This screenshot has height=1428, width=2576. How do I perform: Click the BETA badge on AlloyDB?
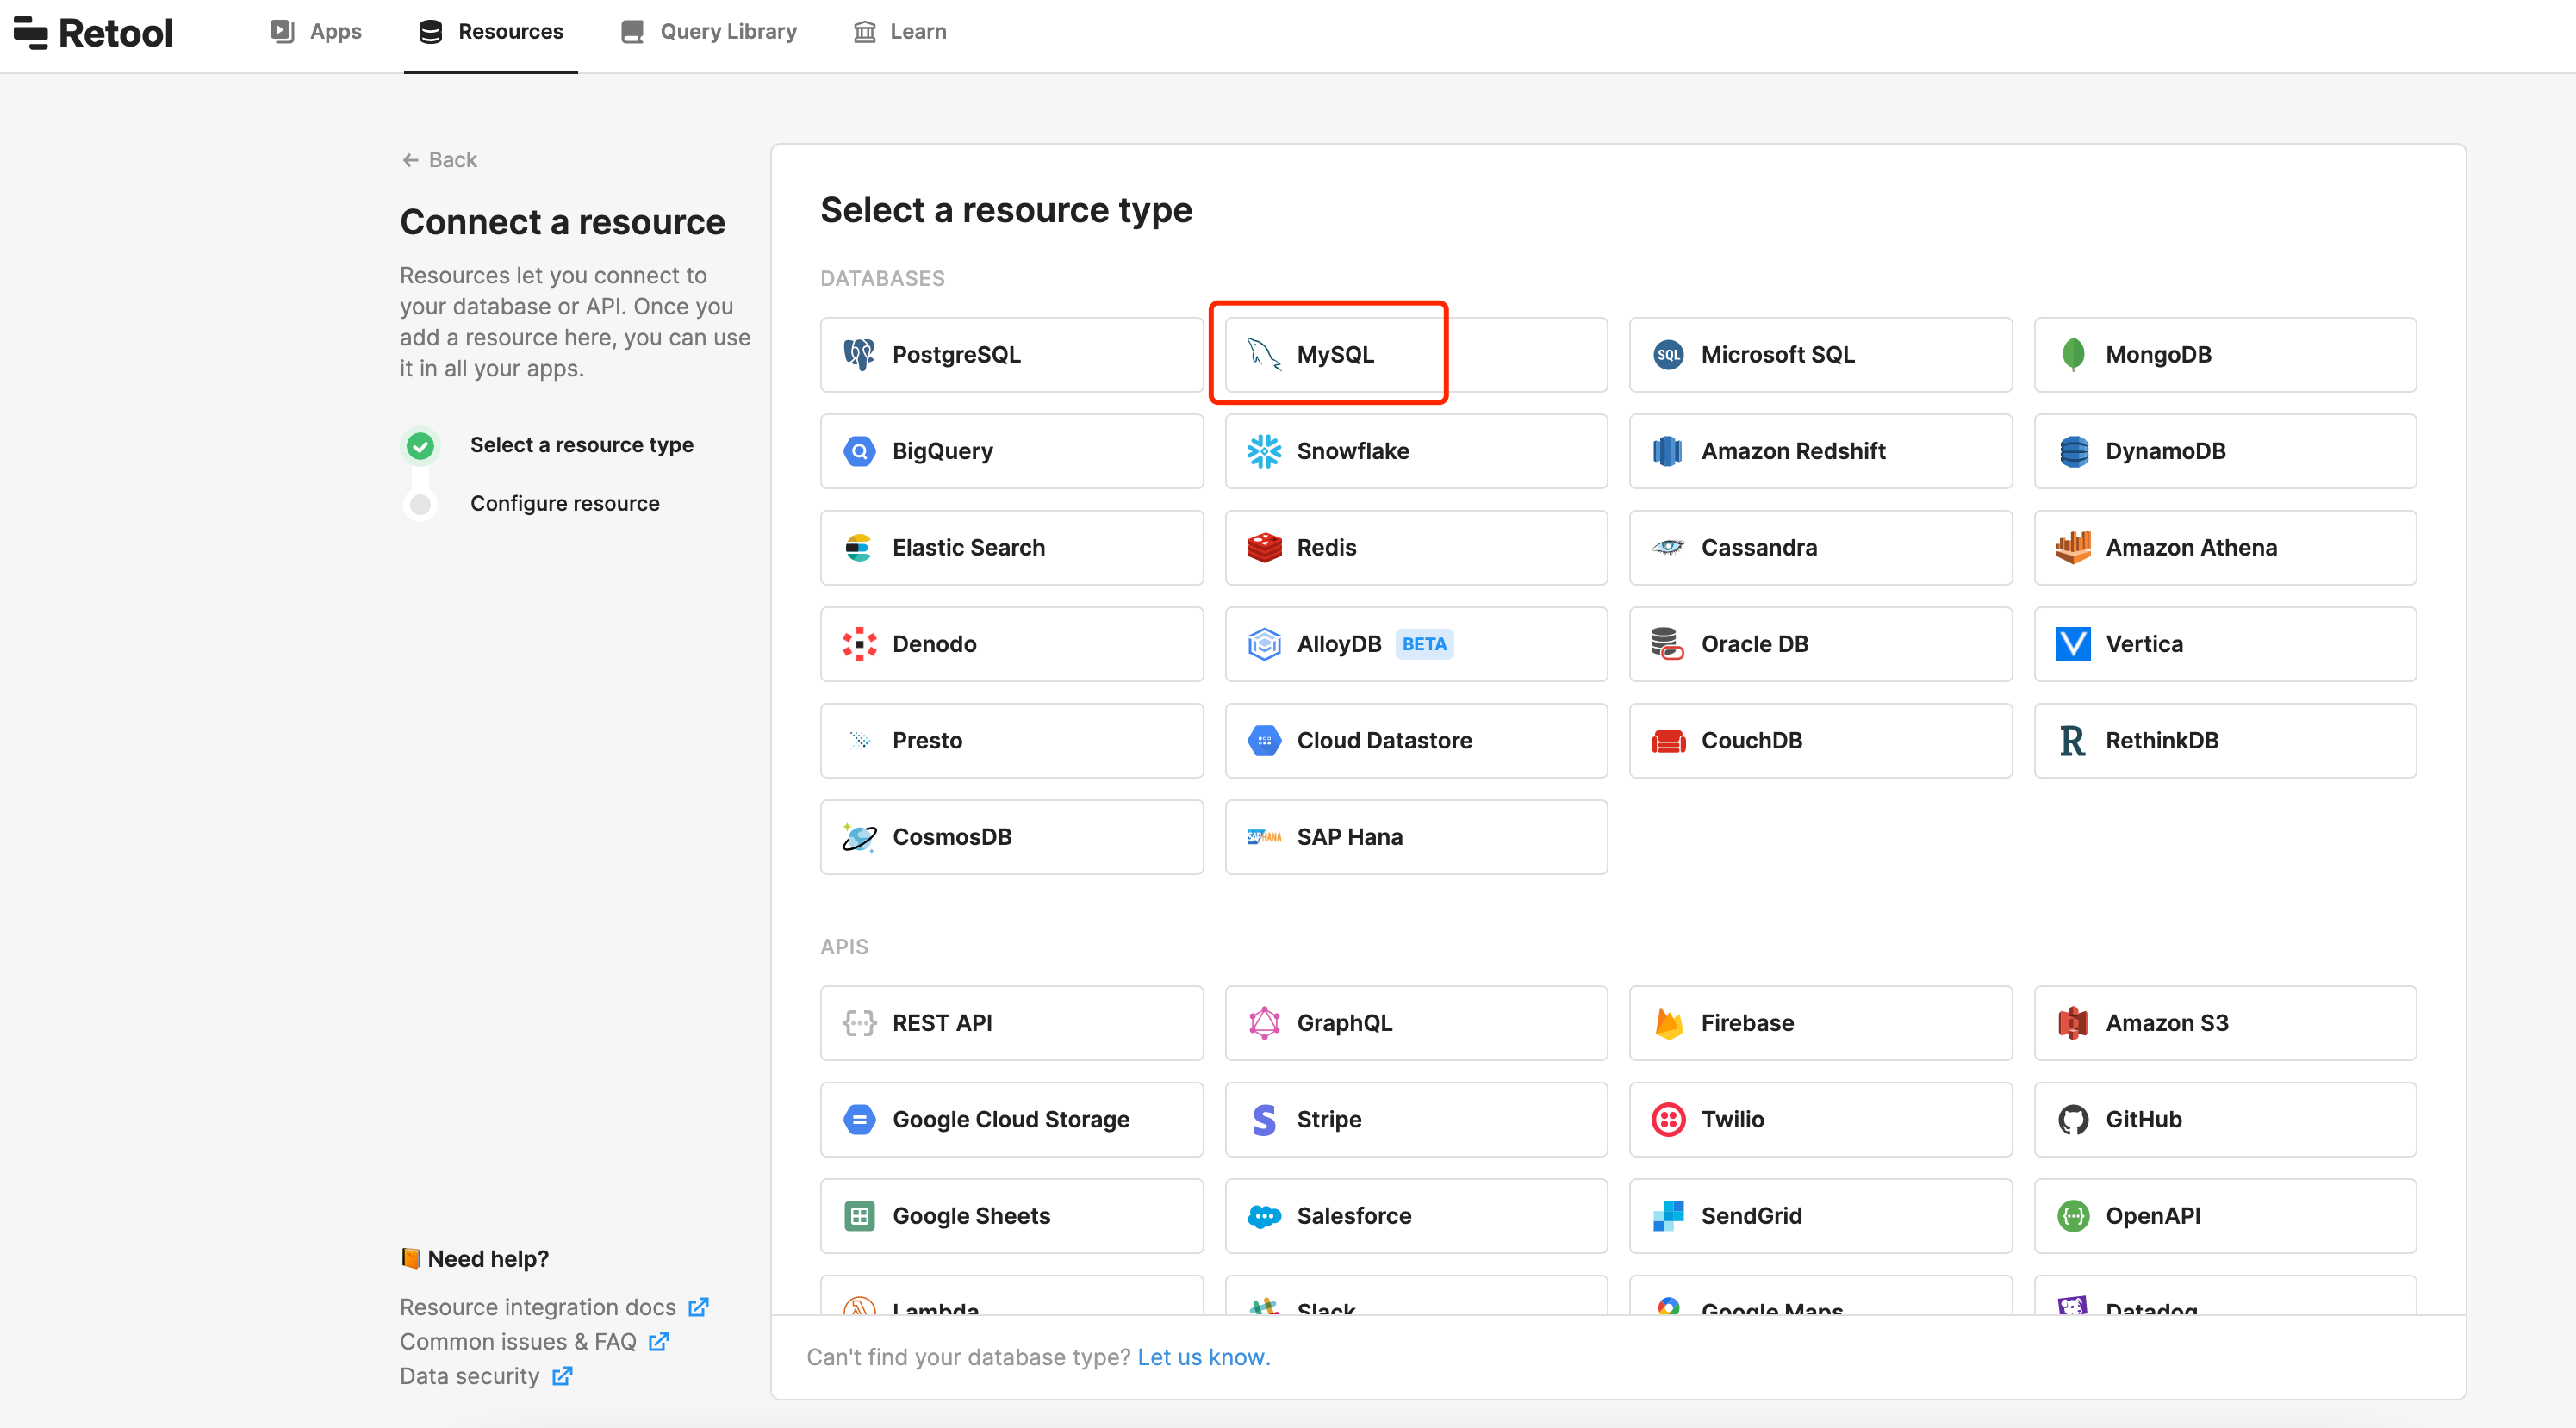1424,645
